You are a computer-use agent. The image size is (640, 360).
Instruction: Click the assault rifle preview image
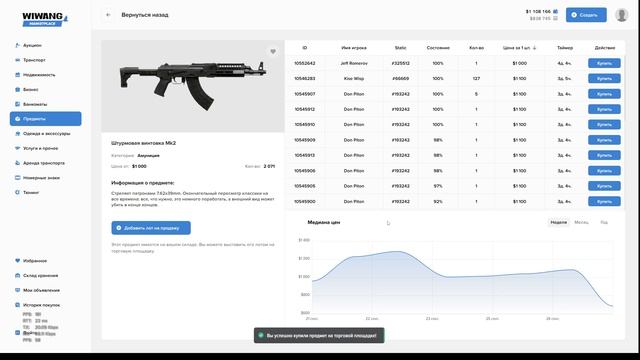click(193, 86)
